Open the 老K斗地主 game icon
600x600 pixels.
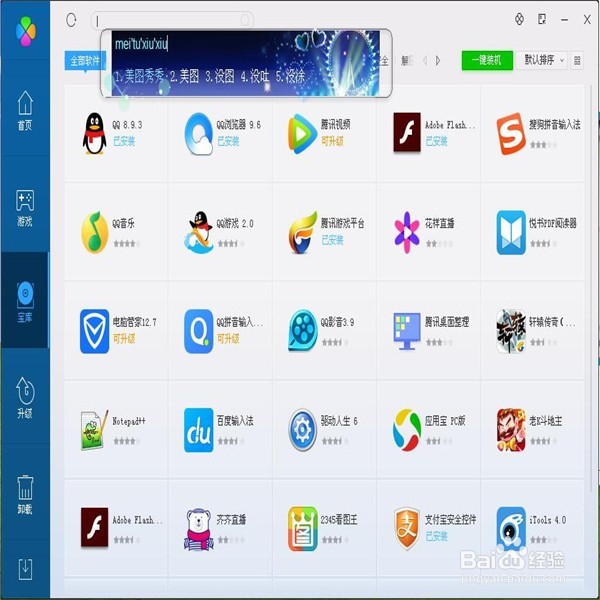coord(511,430)
